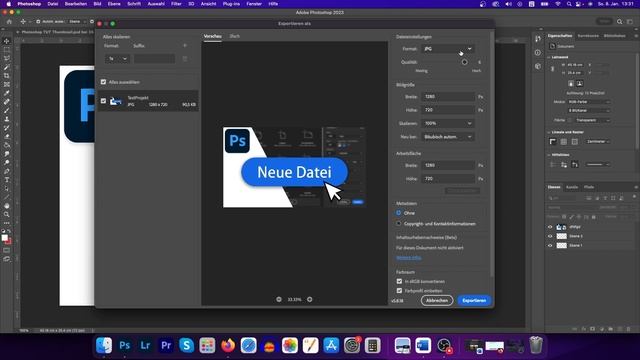This screenshot has height=360, width=640.
Task: Click the Qualität slider handle
Action: click(x=464, y=62)
